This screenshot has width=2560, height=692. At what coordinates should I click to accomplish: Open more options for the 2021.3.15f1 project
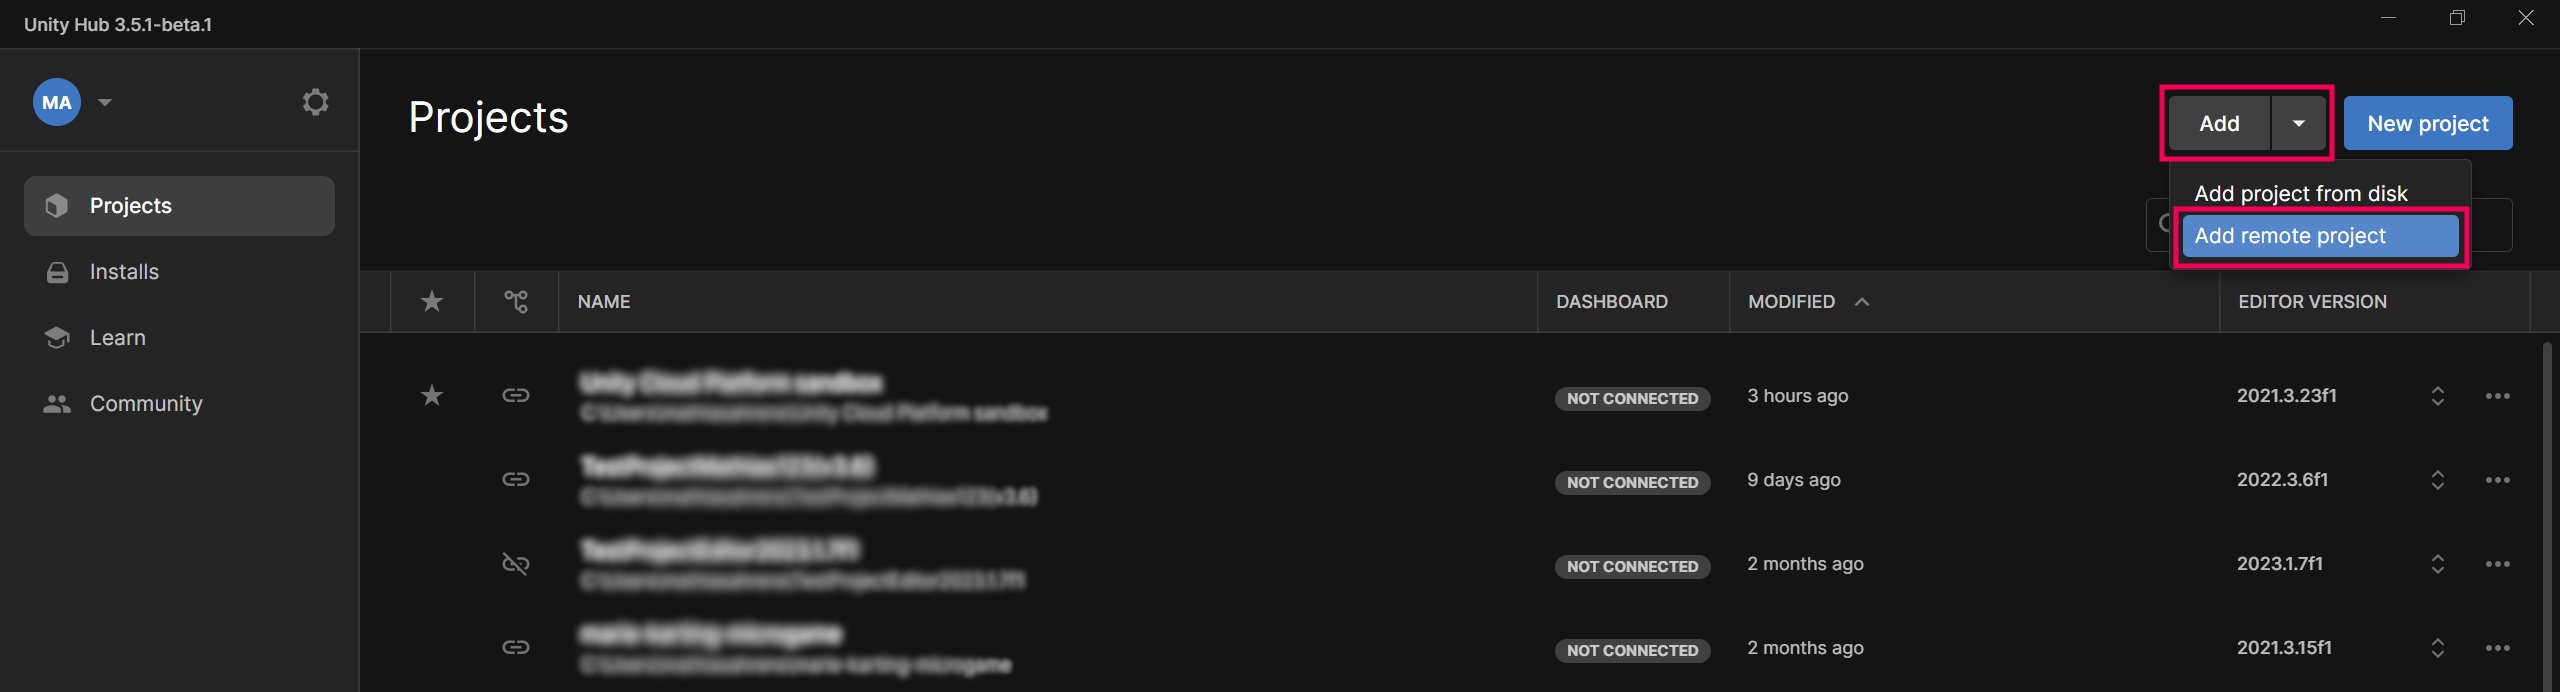2497,648
